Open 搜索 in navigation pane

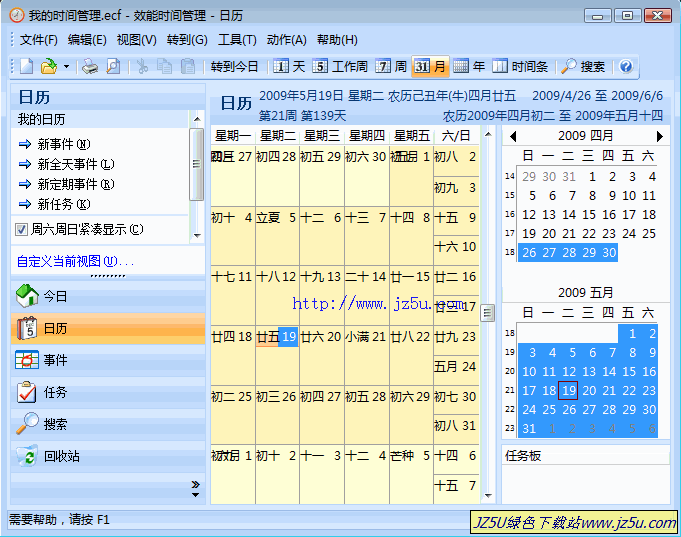tap(108, 424)
